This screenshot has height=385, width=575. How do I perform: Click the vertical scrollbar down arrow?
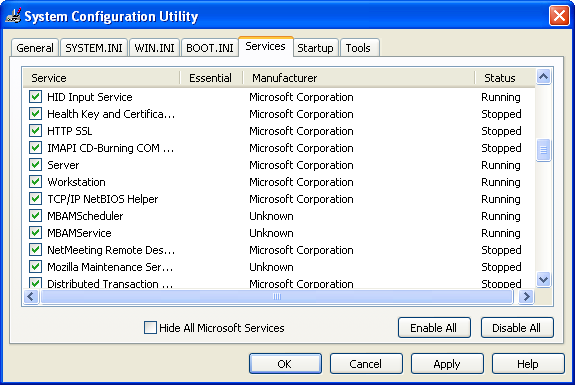pyautogui.click(x=543, y=280)
